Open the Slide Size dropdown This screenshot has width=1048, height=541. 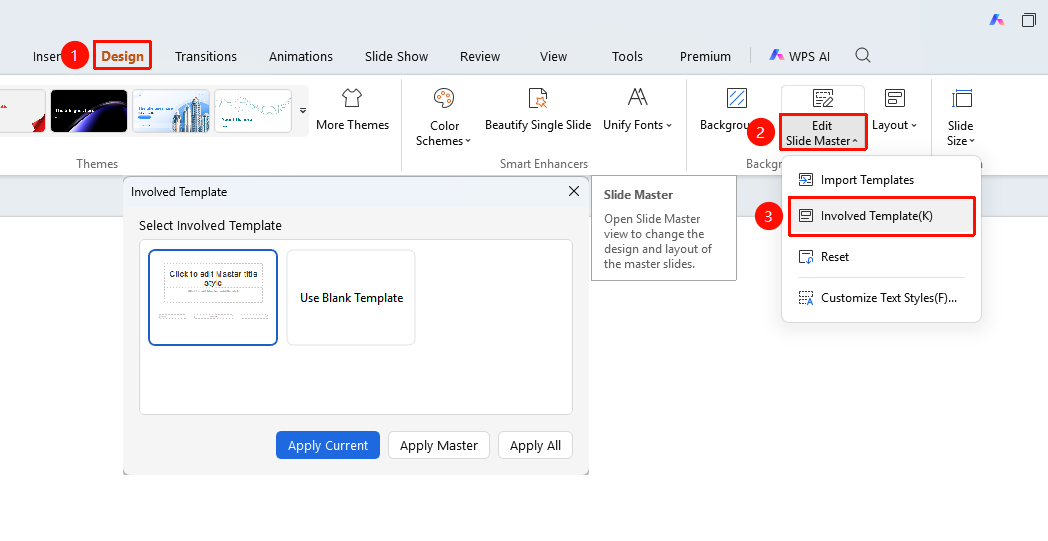960,117
